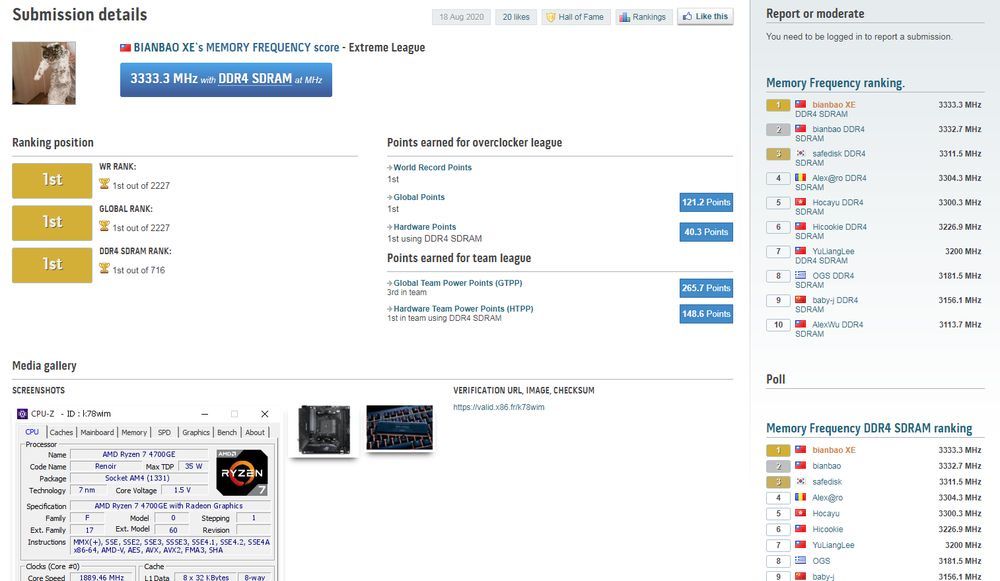Open bianbao DDR4 link in Memory Frequency ranking
Viewport: 1000px width, 581px height.
tap(838, 129)
